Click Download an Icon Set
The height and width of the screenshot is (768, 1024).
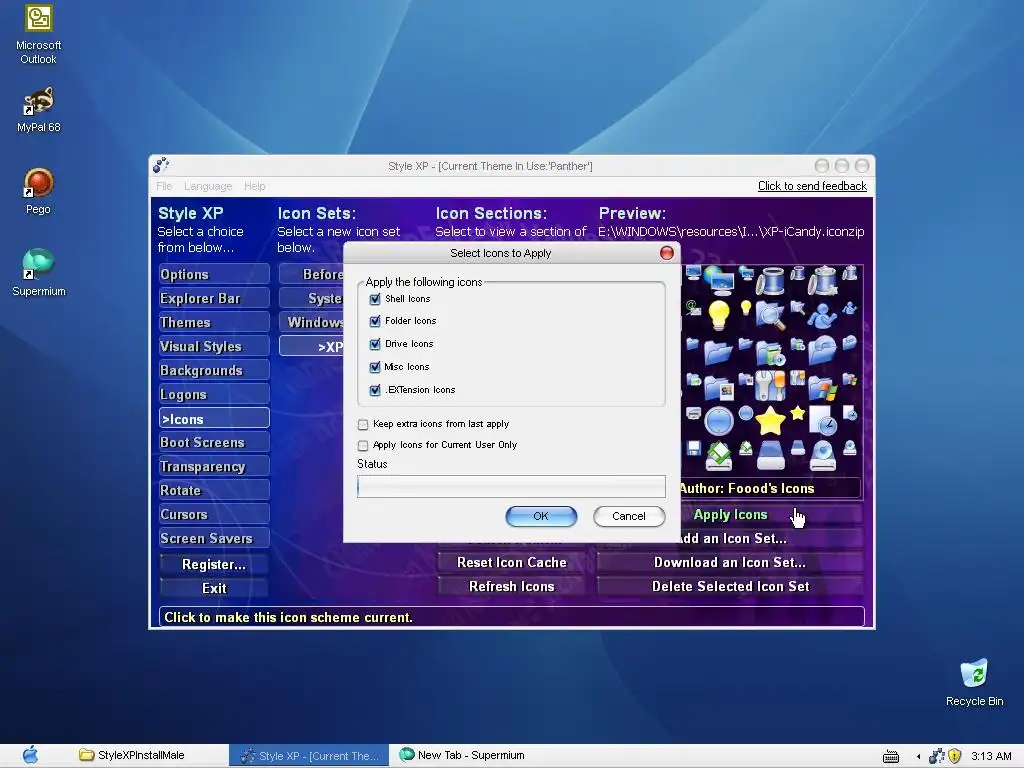(x=729, y=562)
